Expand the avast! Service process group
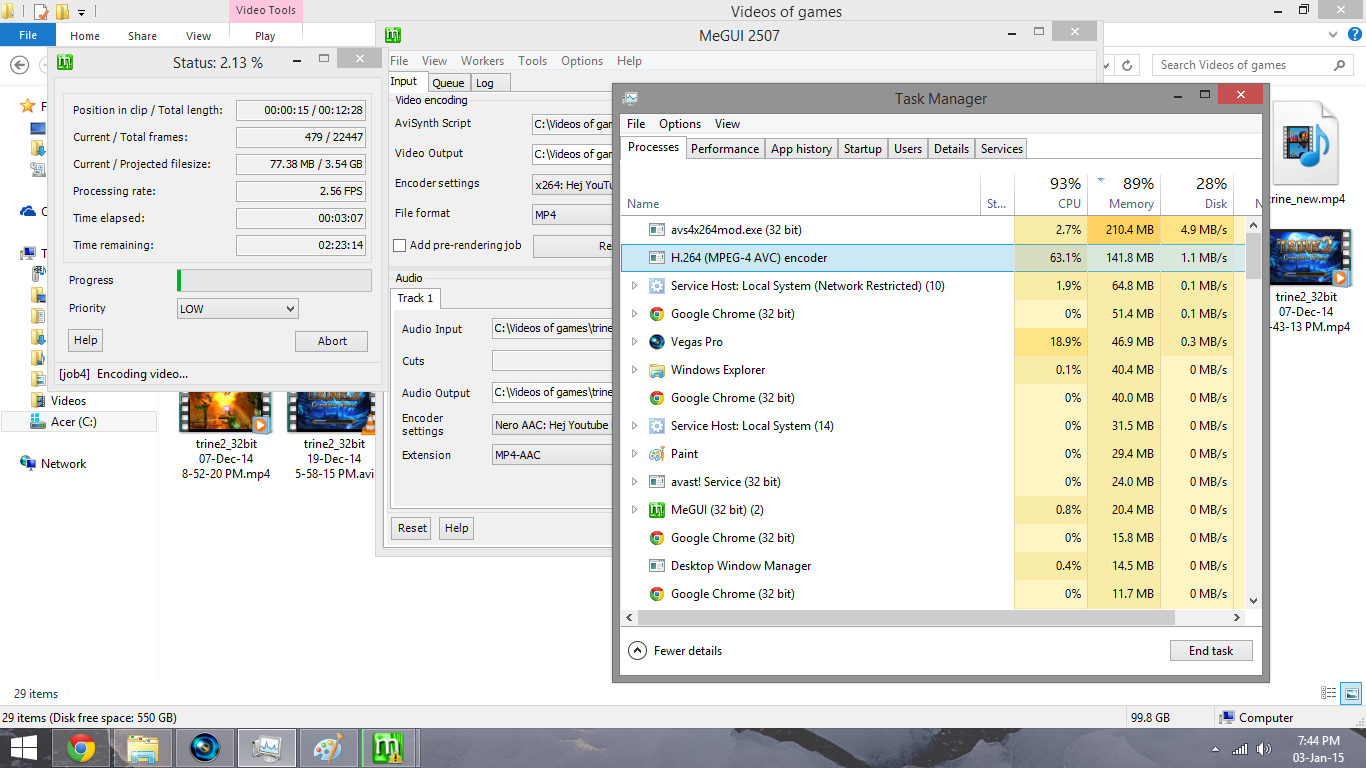Image resolution: width=1366 pixels, height=768 pixels. pyautogui.click(x=634, y=482)
